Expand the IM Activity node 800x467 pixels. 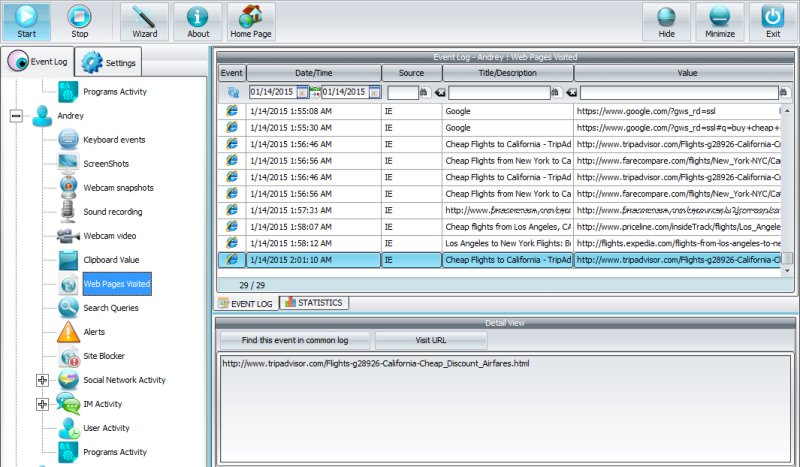[42, 404]
